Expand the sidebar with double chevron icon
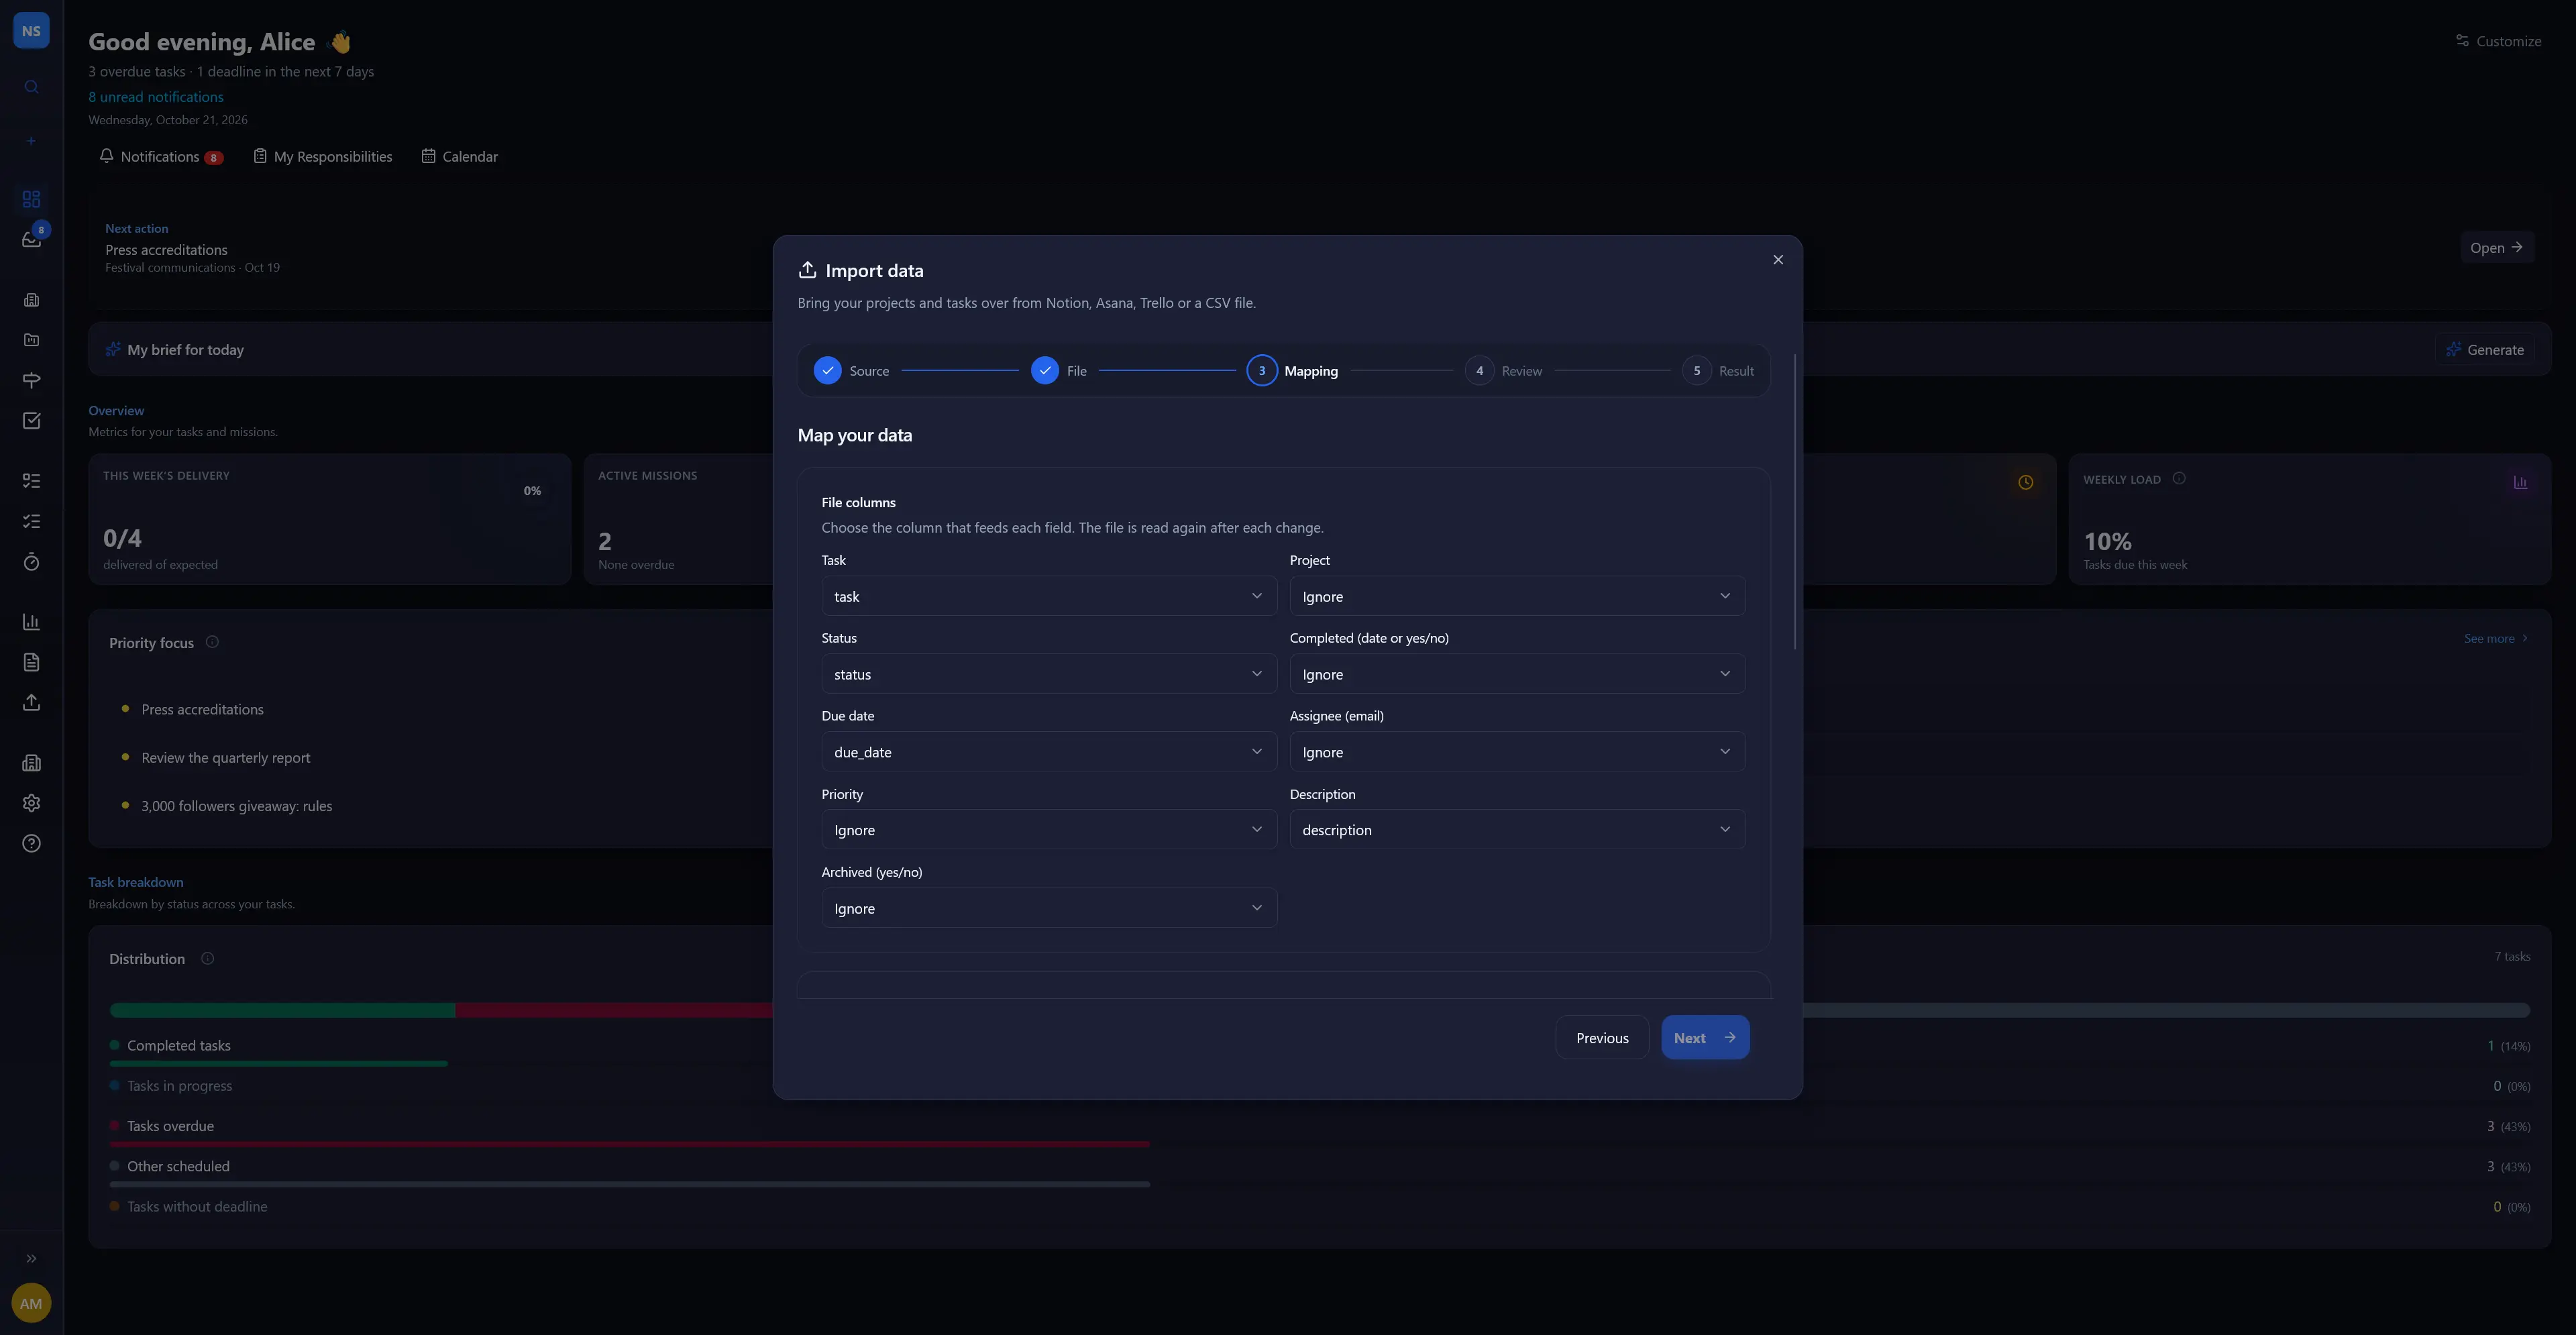2576x1335 pixels. point(31,1259)
